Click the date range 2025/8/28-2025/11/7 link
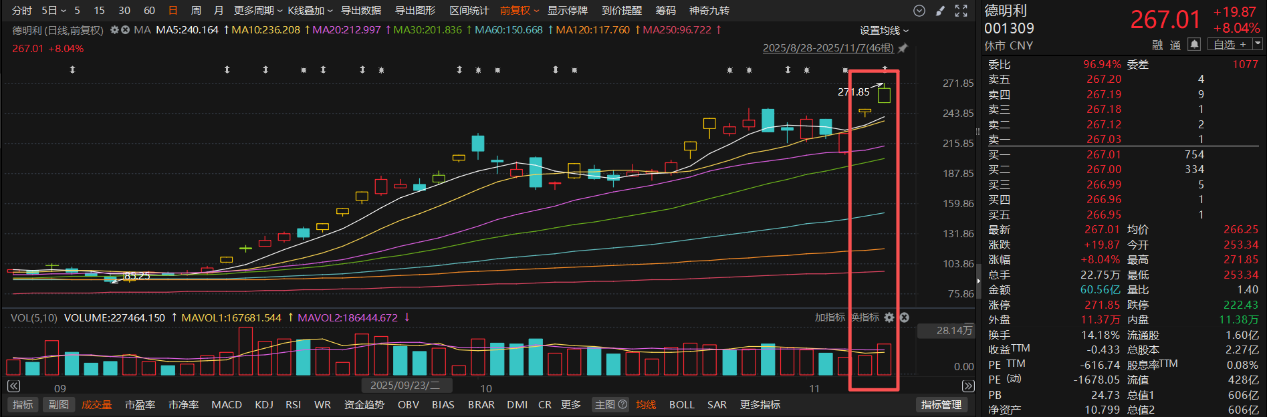The height and width of the screenshot is (417, 1267). 828,48
